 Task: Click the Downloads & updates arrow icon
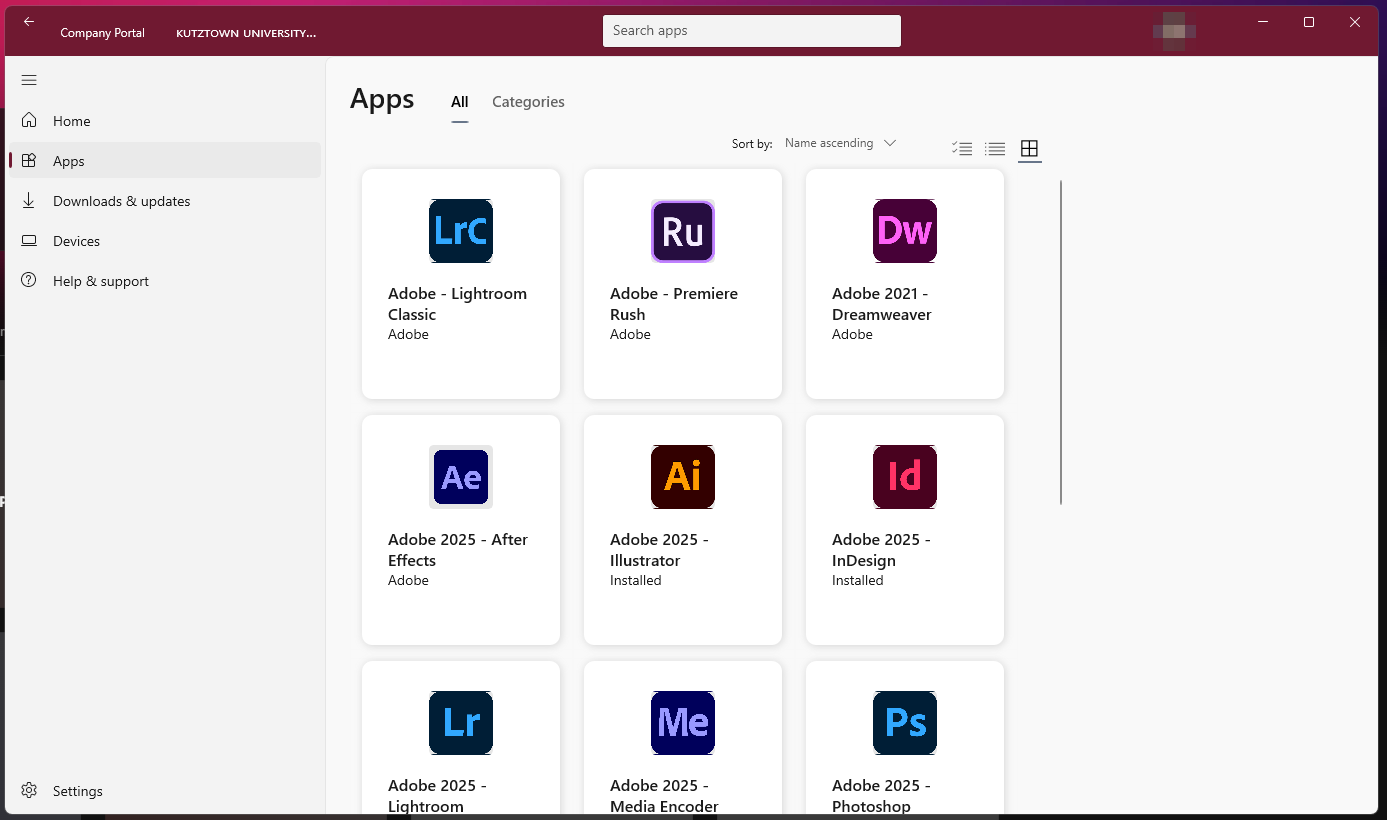[29, 200]
